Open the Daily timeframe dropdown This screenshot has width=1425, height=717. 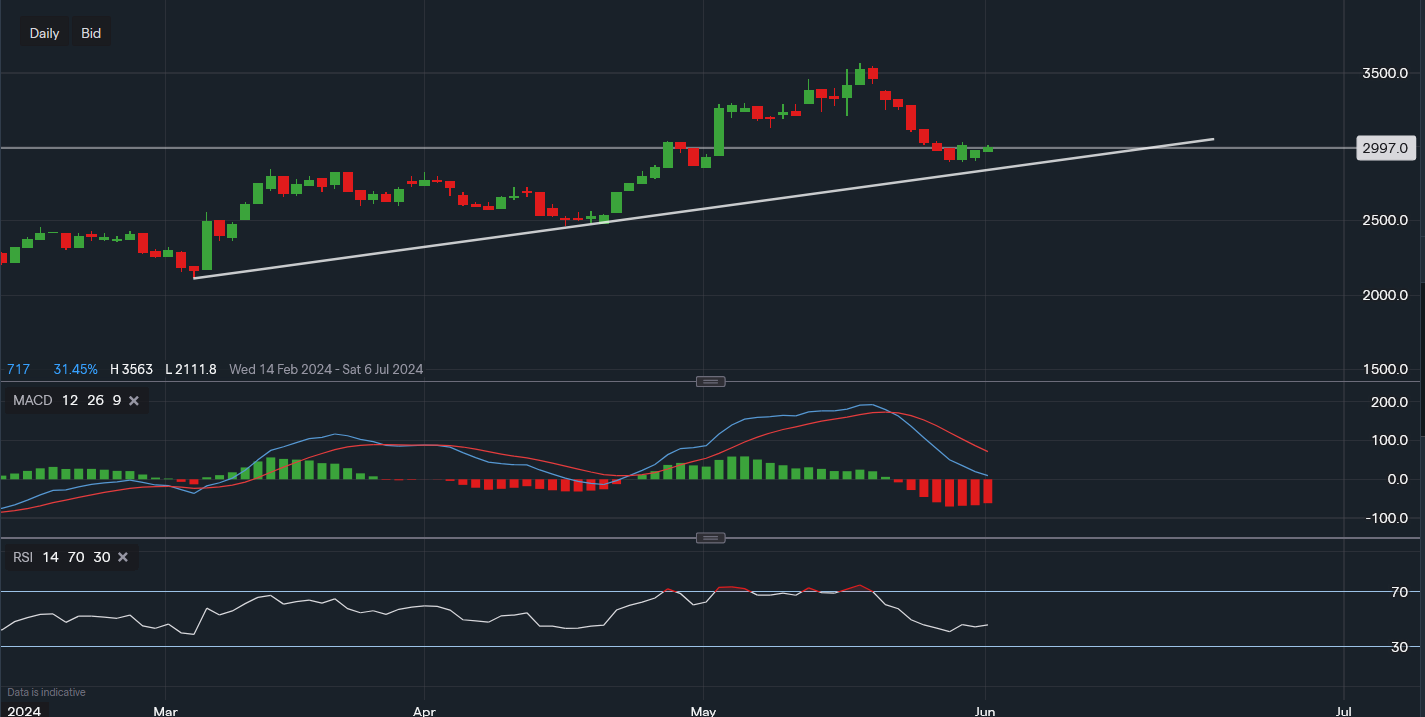pyautogui.click(x=44, y=33)
